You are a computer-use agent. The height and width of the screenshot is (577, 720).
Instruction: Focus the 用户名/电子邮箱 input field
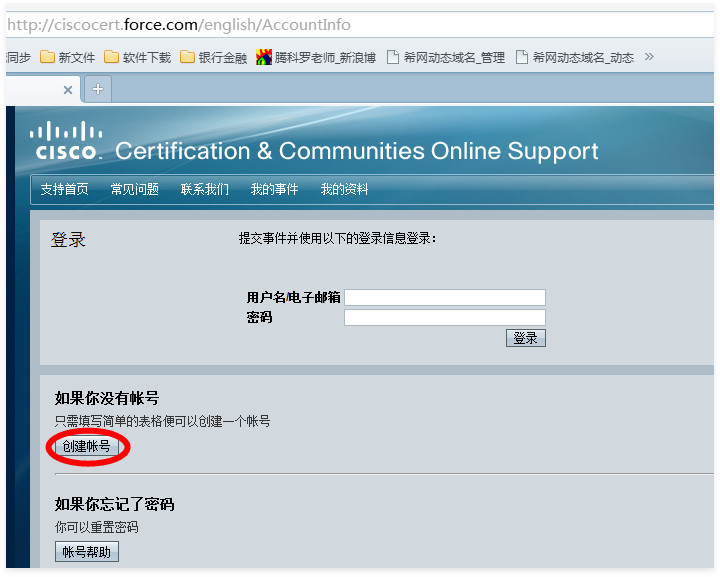445,297
